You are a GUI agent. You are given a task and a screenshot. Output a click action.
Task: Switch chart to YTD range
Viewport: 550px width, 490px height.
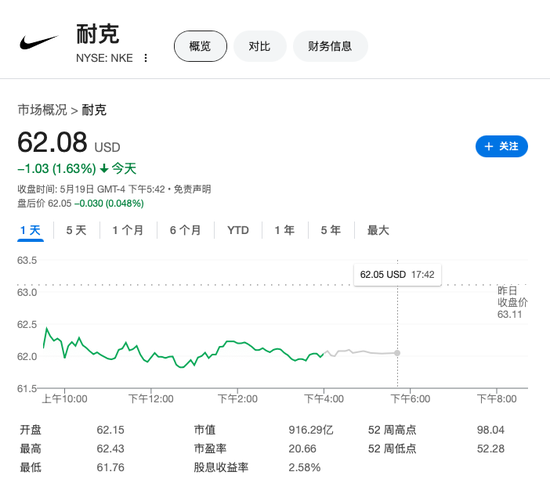[238, 230]
